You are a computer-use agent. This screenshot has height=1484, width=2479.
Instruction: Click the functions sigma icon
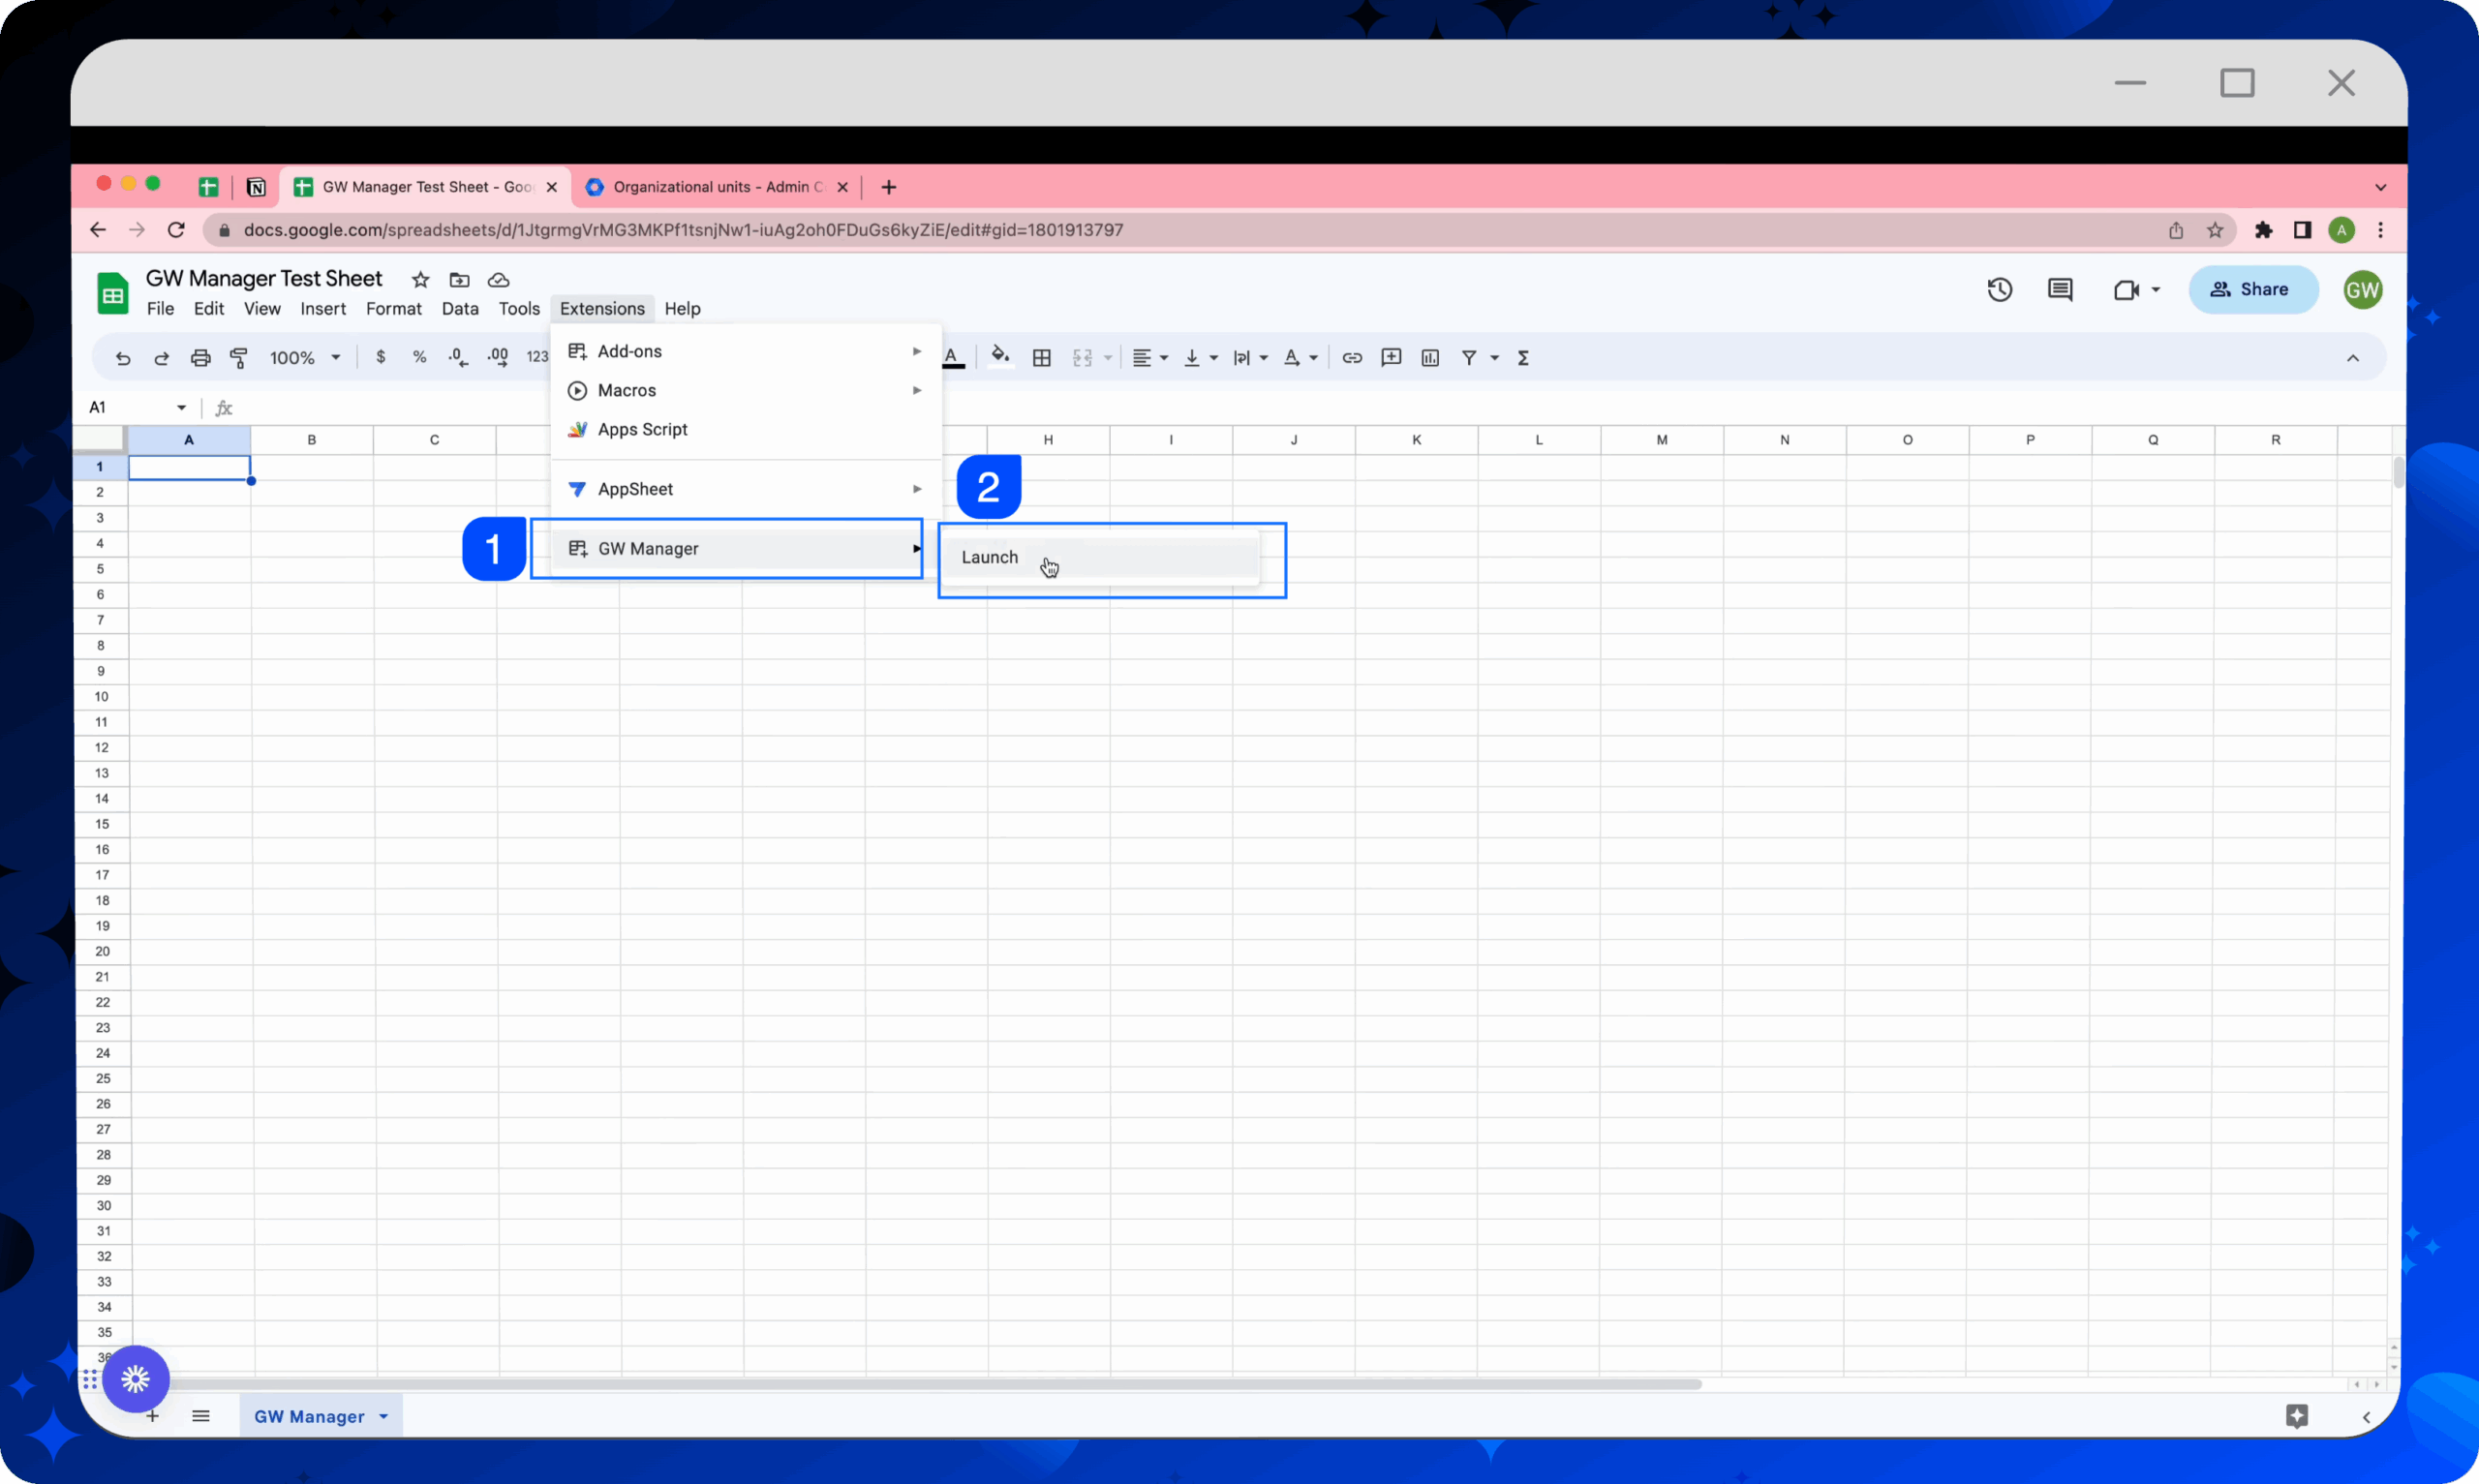coord(1523,358)
